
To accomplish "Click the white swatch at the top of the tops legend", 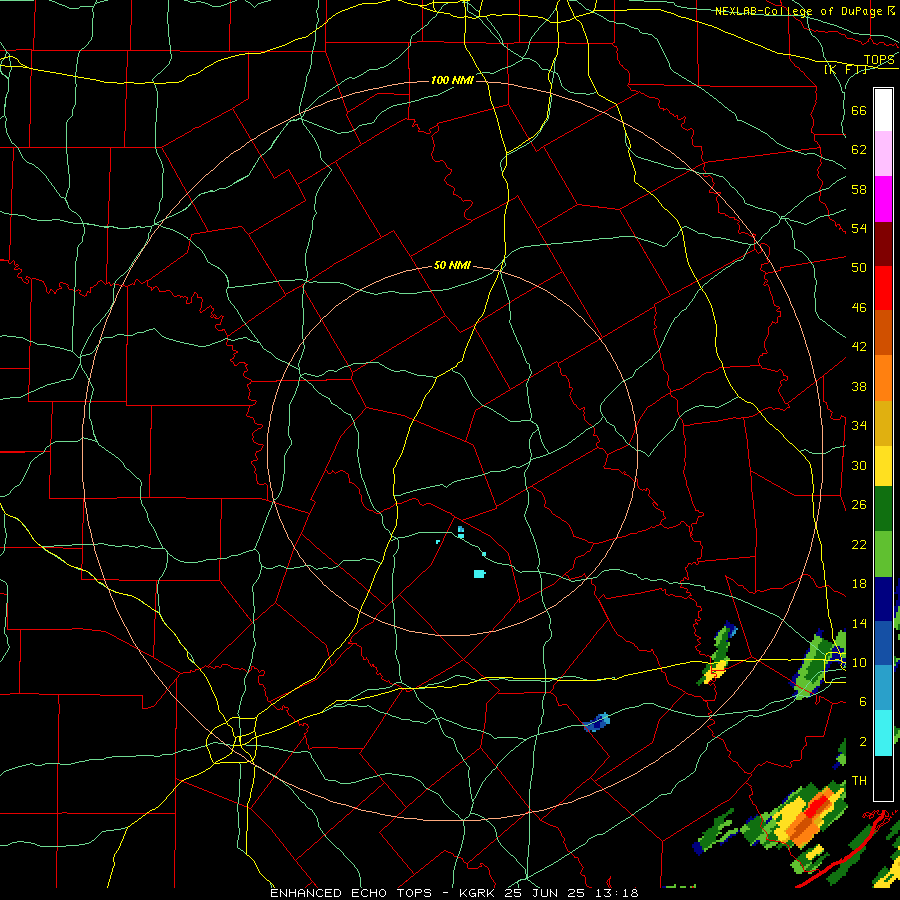I will [x=883, y=110].
